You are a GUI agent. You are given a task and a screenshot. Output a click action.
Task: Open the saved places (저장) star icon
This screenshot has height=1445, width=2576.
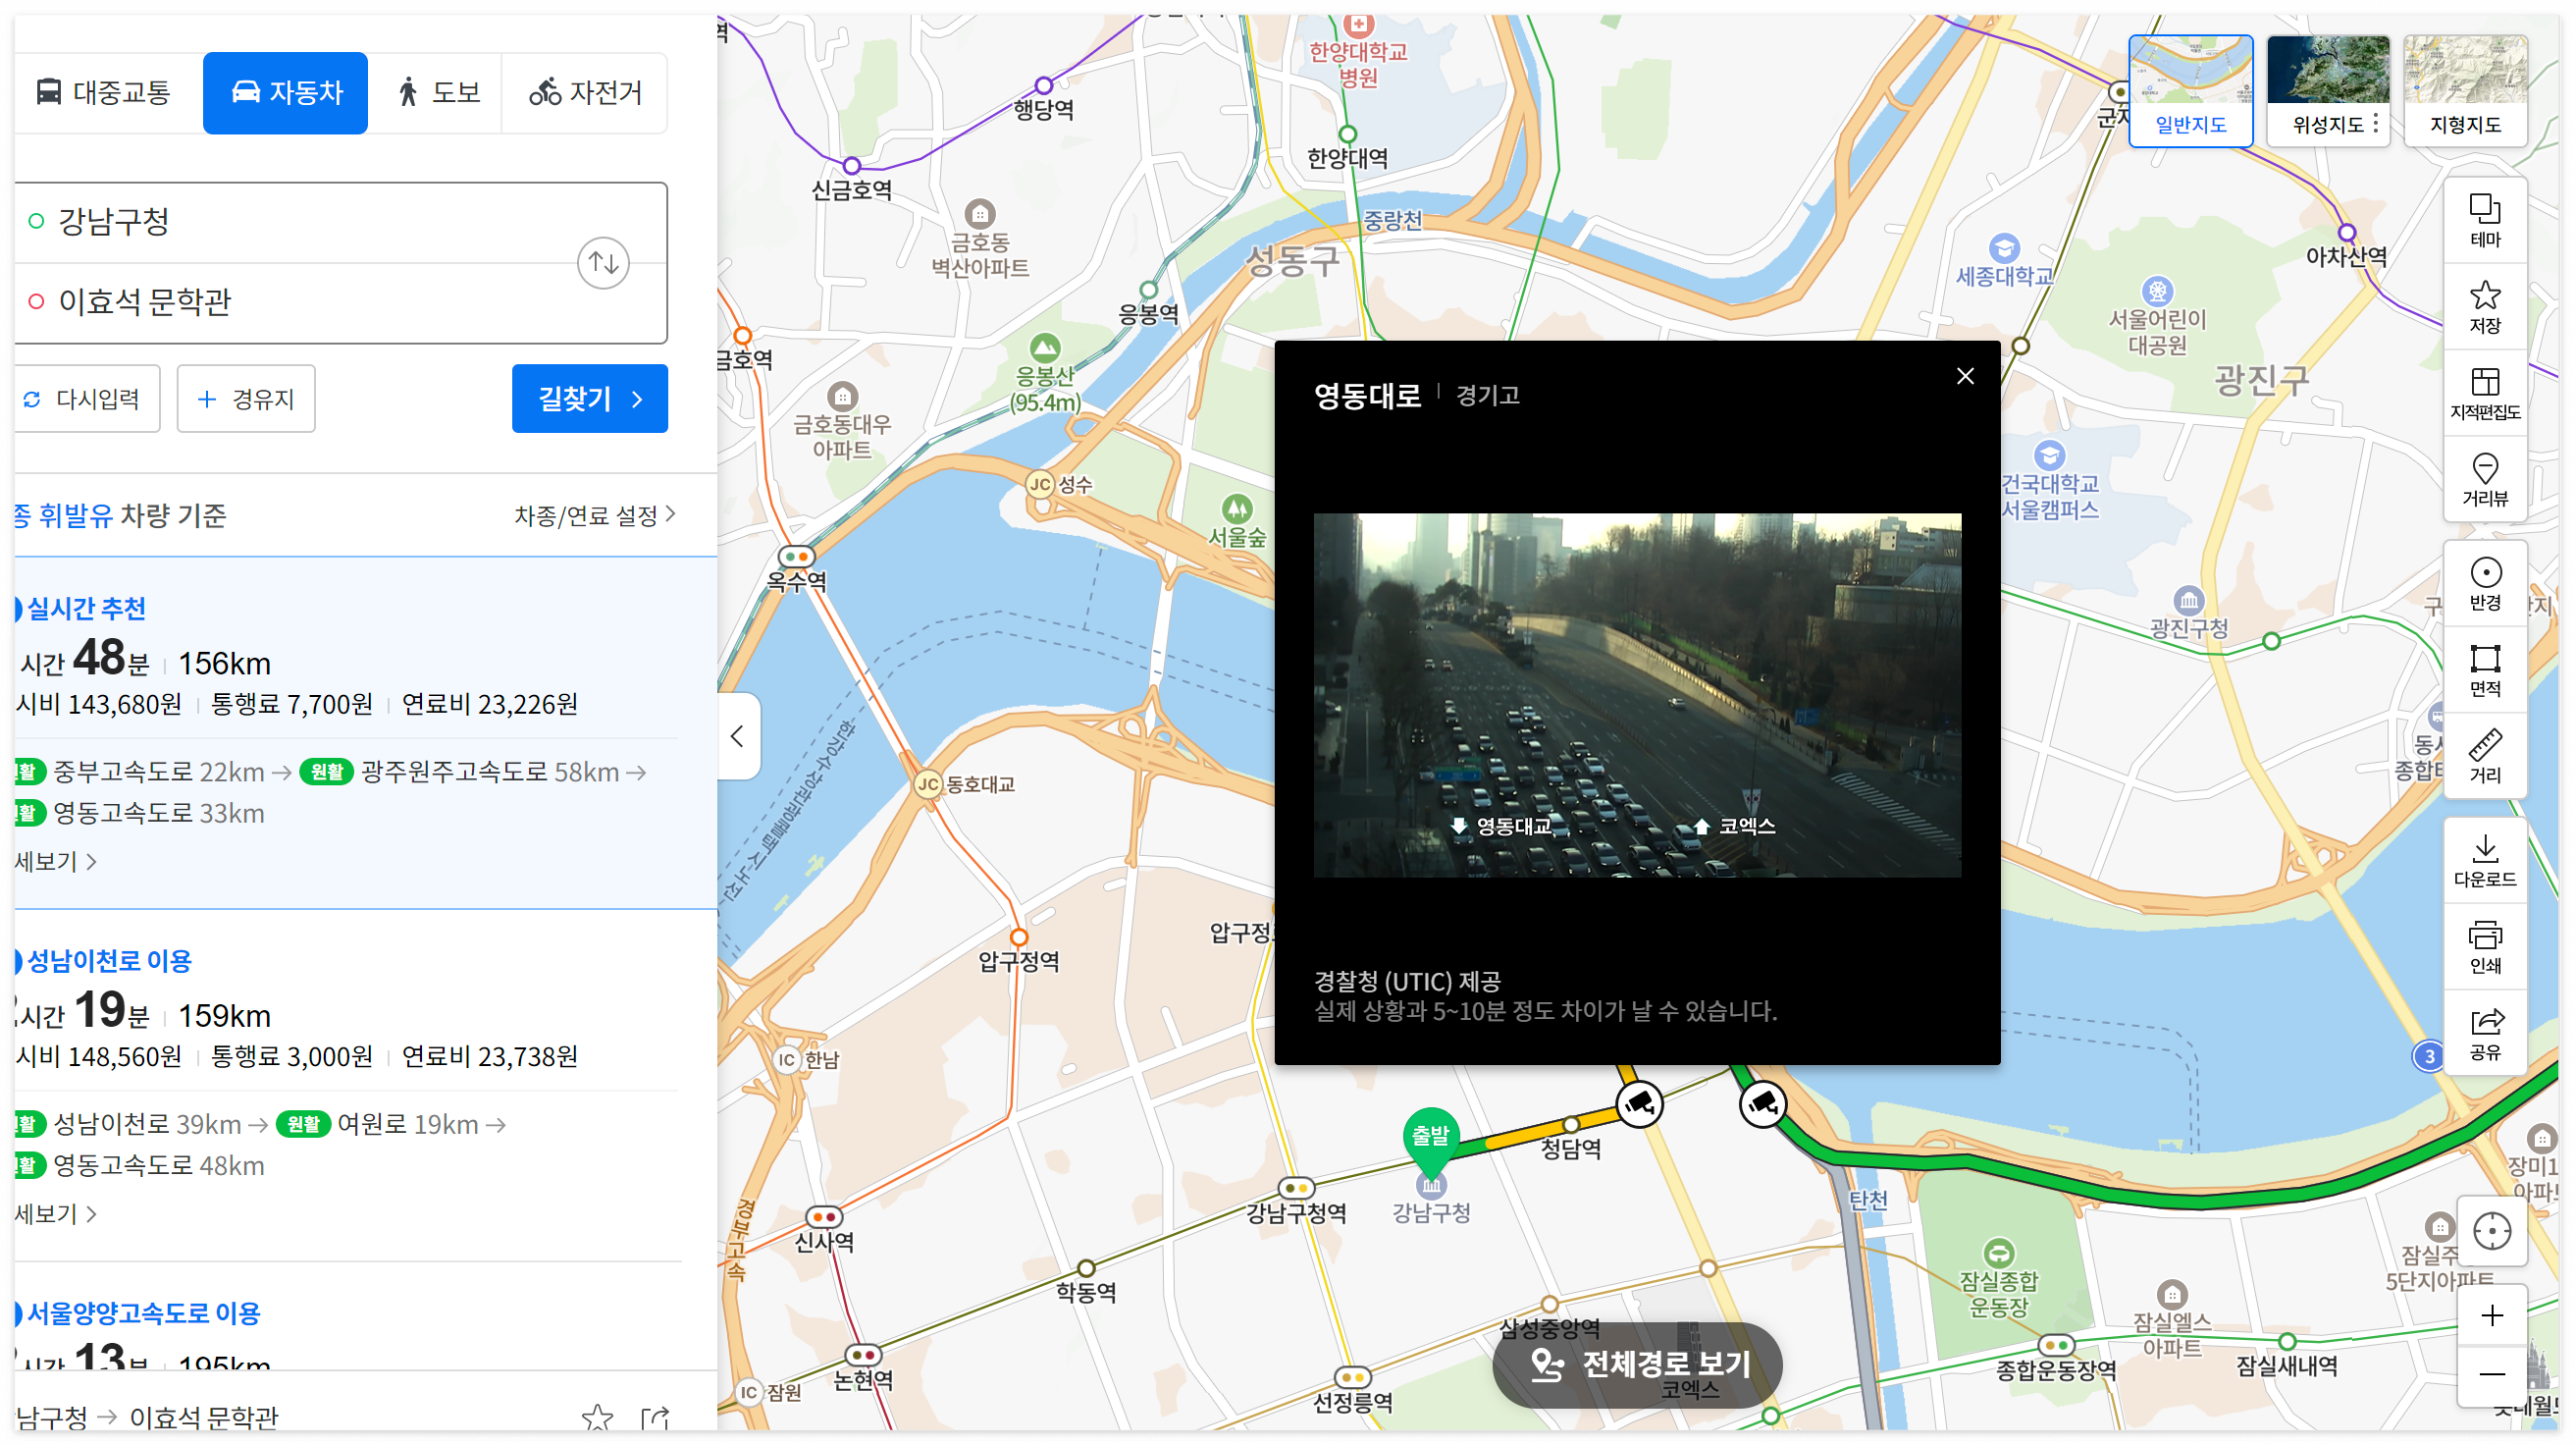tap(2487, 305)
